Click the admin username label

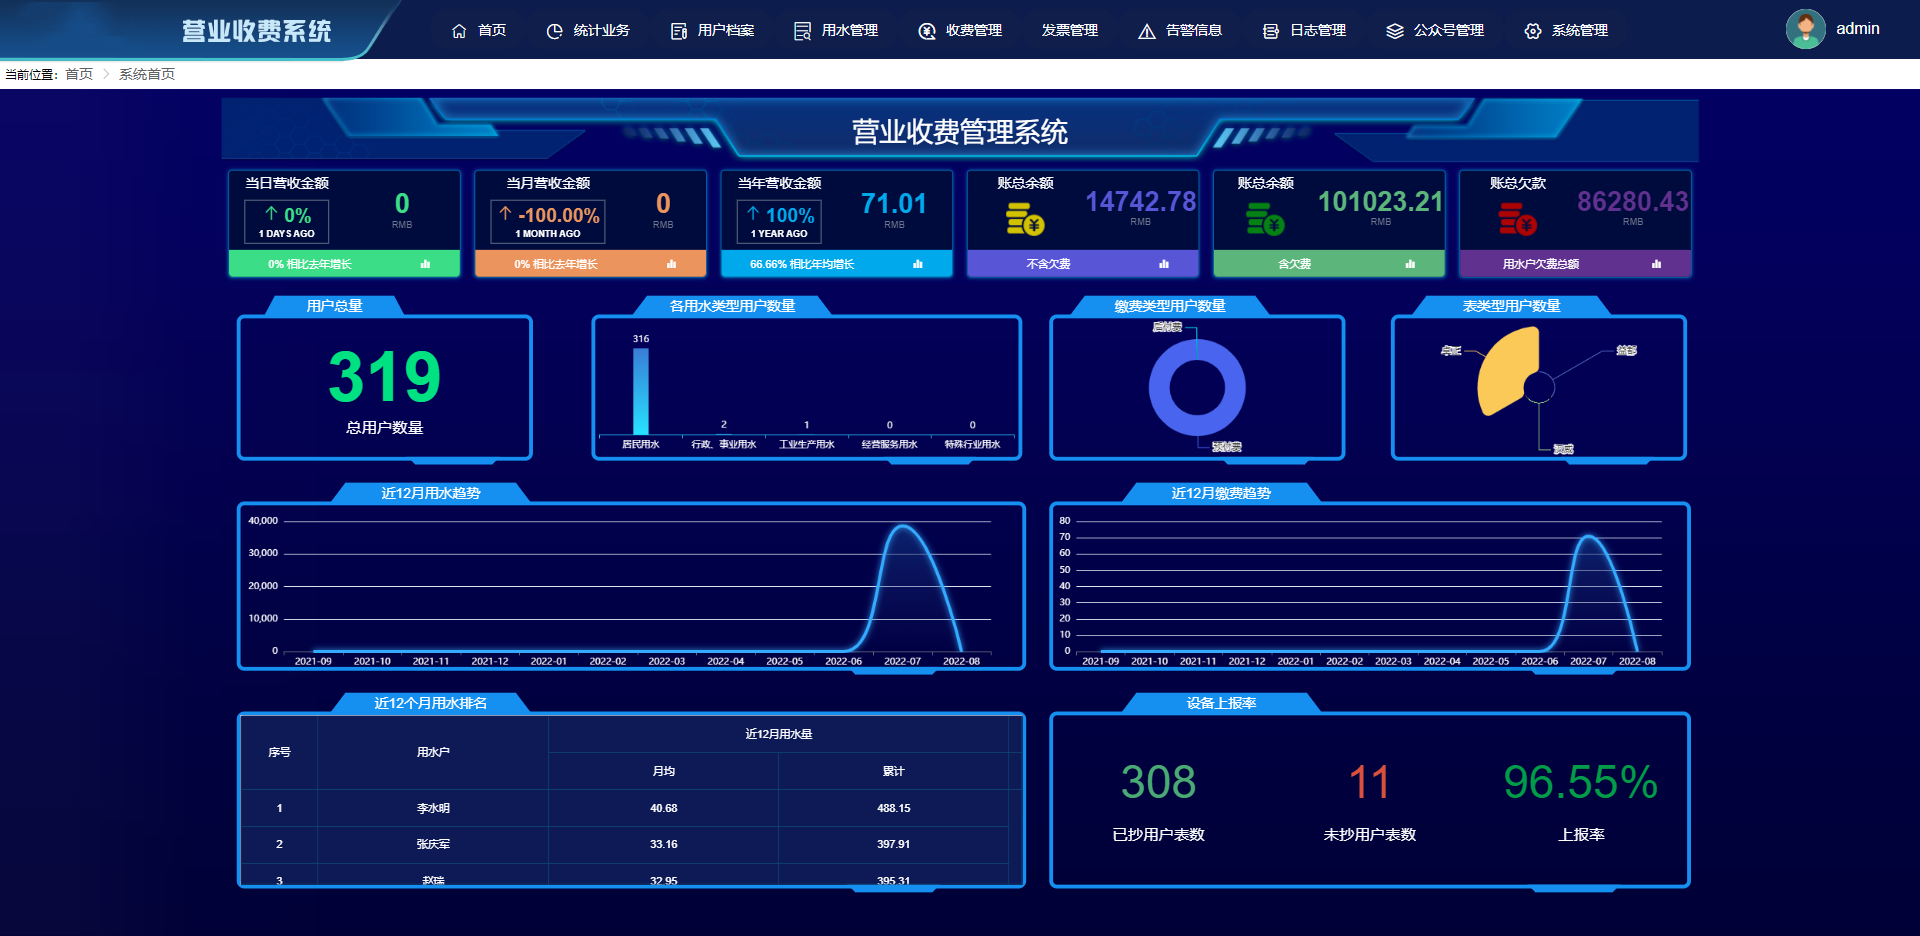(x=1857, y=29)
